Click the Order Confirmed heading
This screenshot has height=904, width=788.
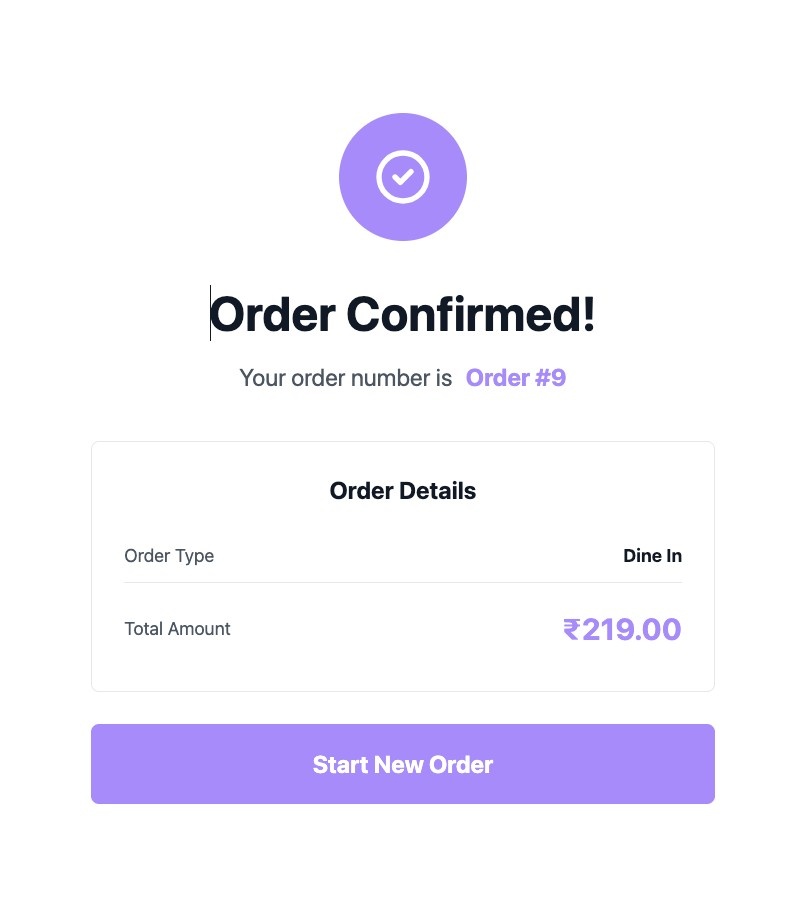pos(403,313)
